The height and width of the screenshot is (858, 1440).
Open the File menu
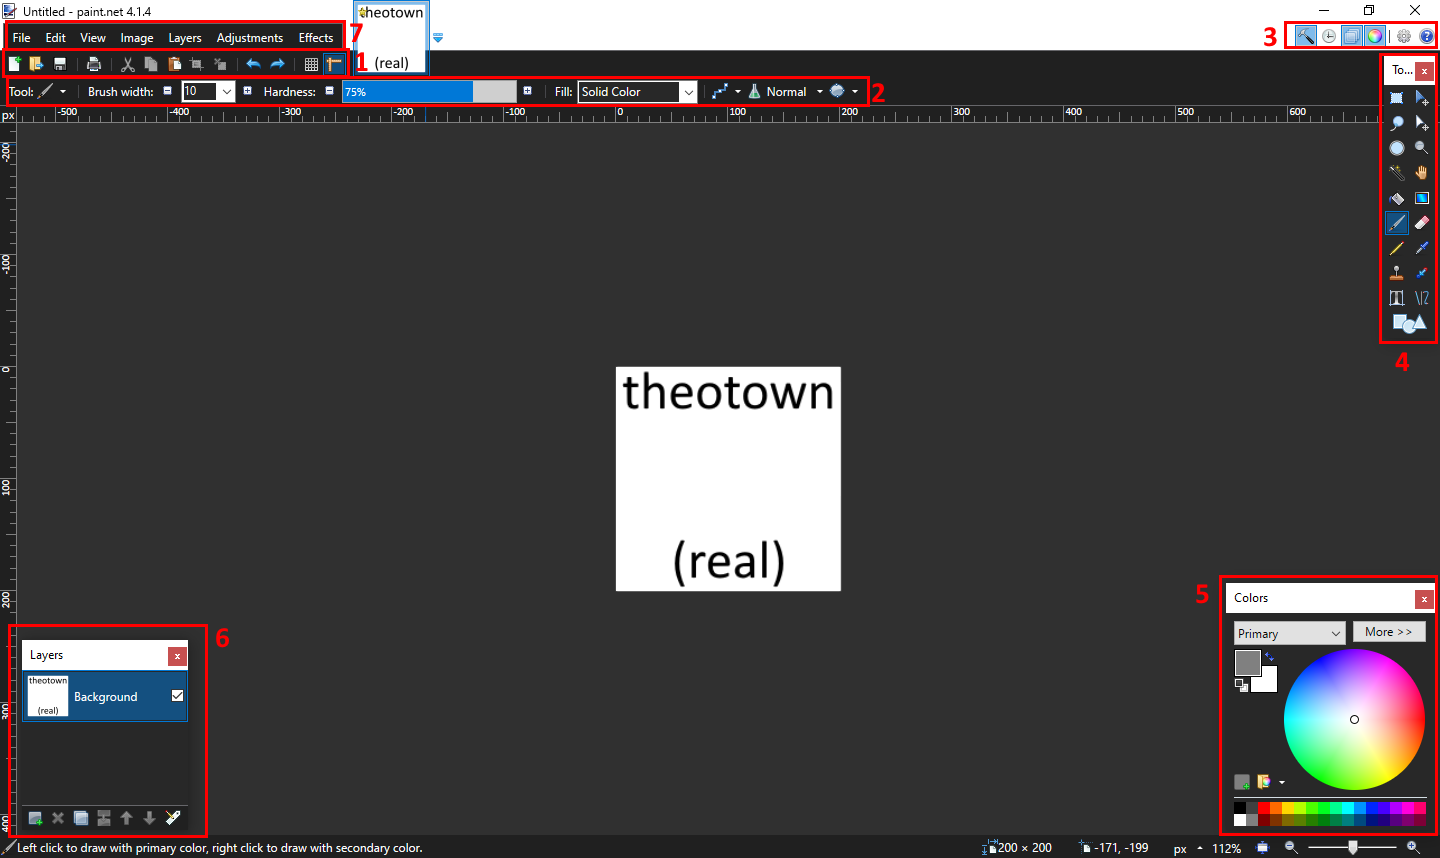21,38
